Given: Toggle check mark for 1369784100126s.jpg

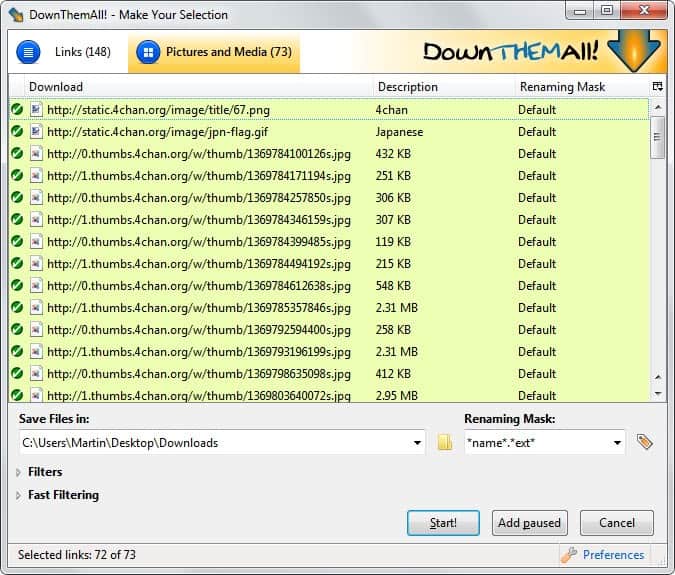Looking at the screenshot, I should 17,153.
